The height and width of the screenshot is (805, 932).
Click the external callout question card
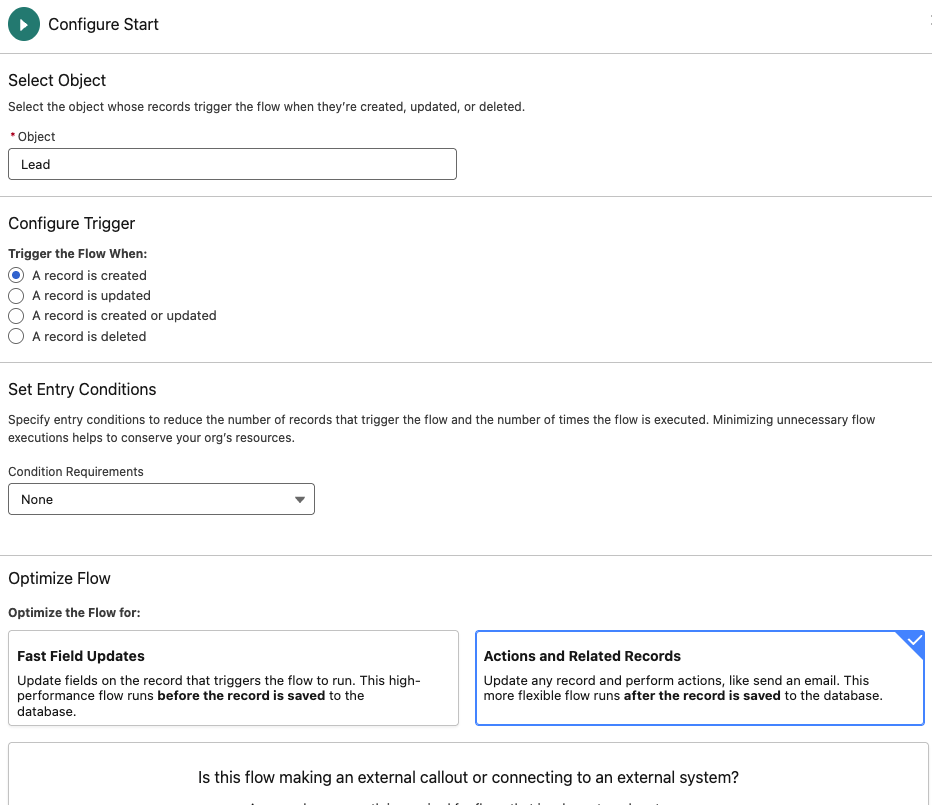tap(468, 776)
